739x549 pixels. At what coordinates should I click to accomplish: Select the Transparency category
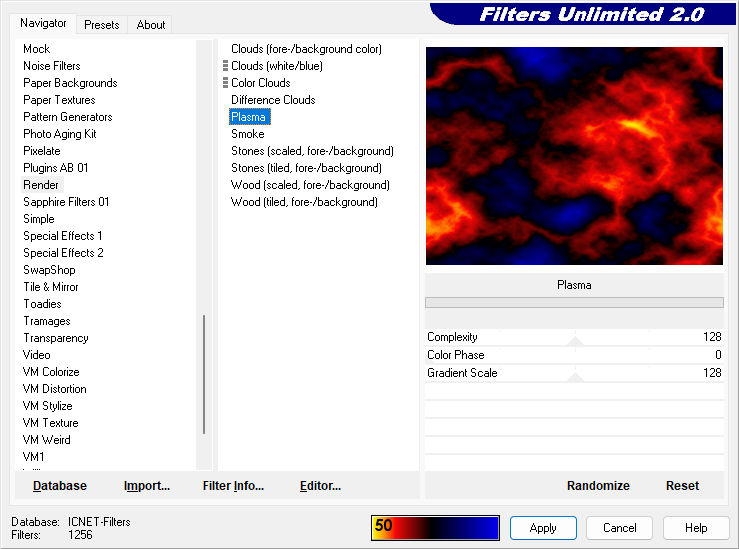[56, 338]
